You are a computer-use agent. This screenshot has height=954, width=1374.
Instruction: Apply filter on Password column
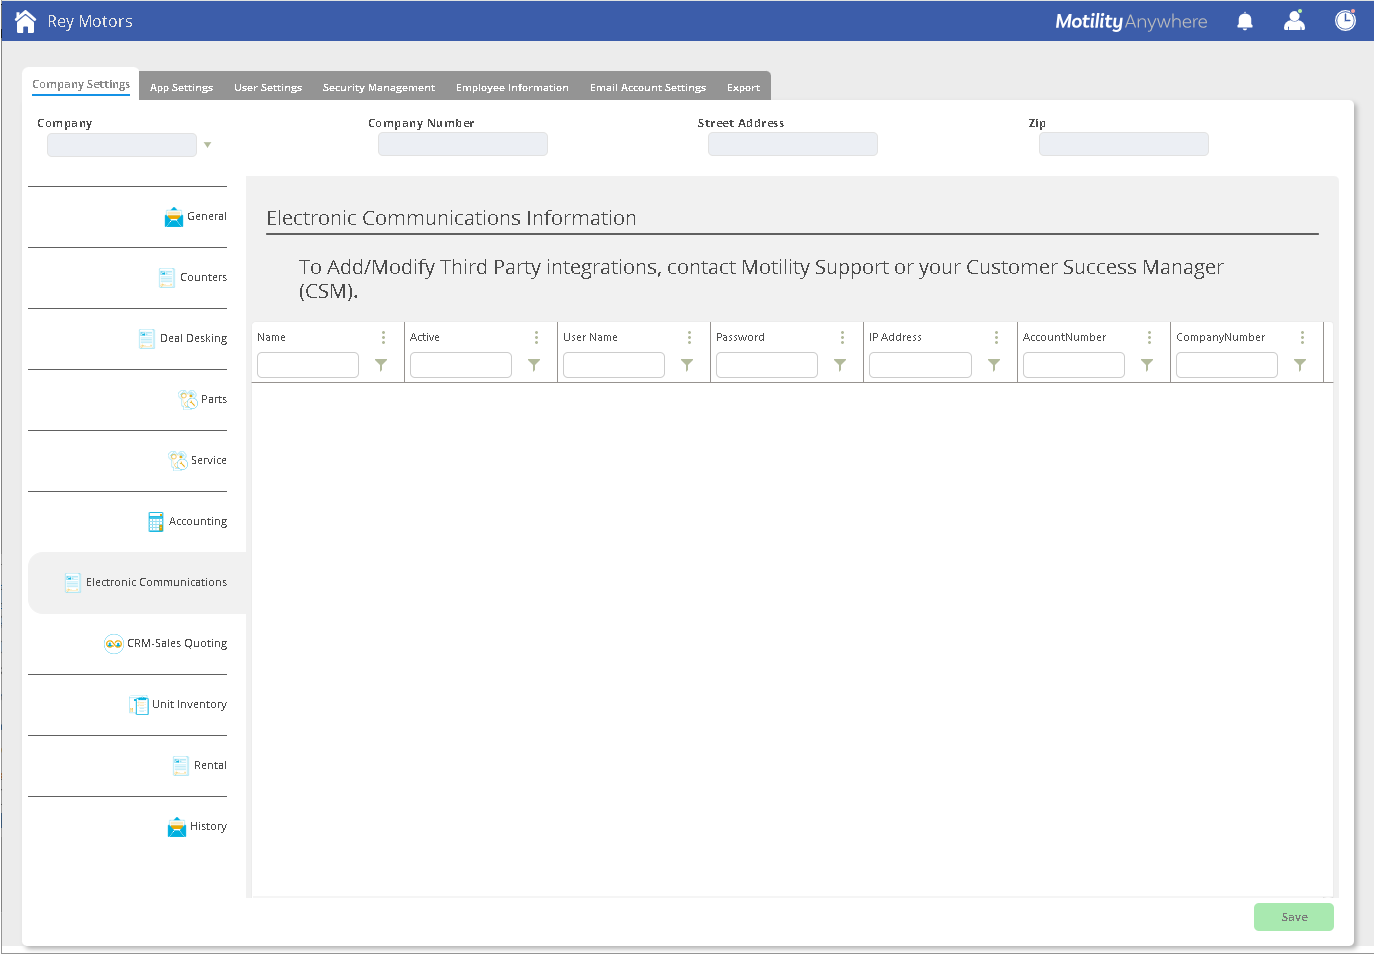[x=840, y=365]
